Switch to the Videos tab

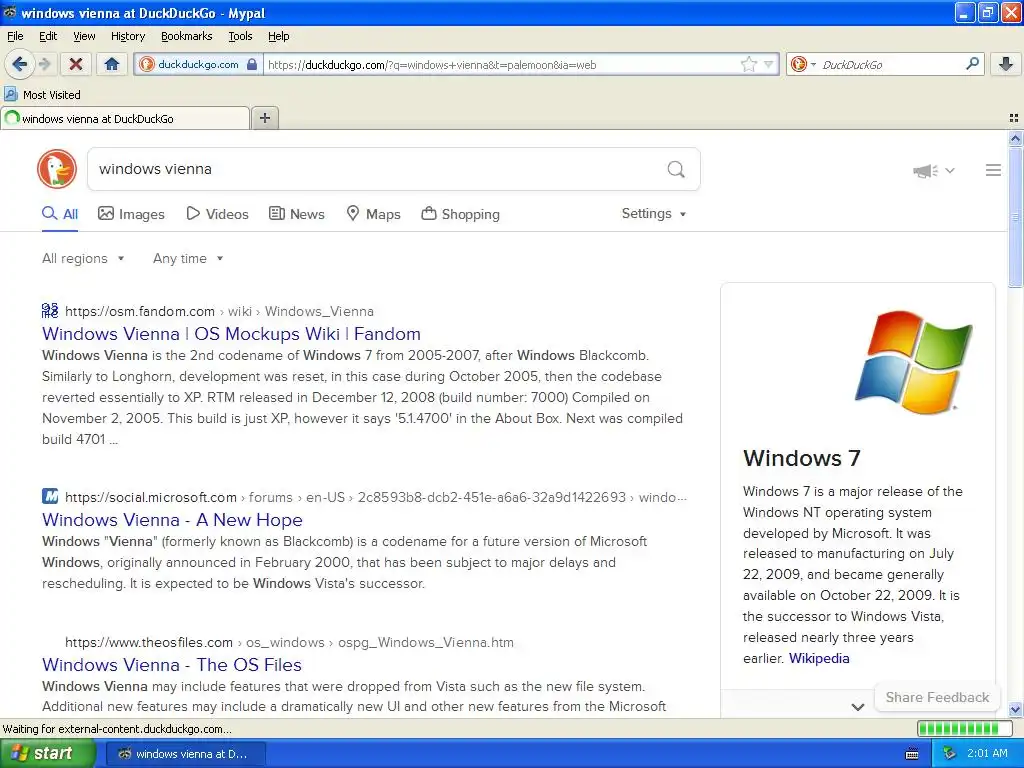pyautogui.click(x=217, y=214)
